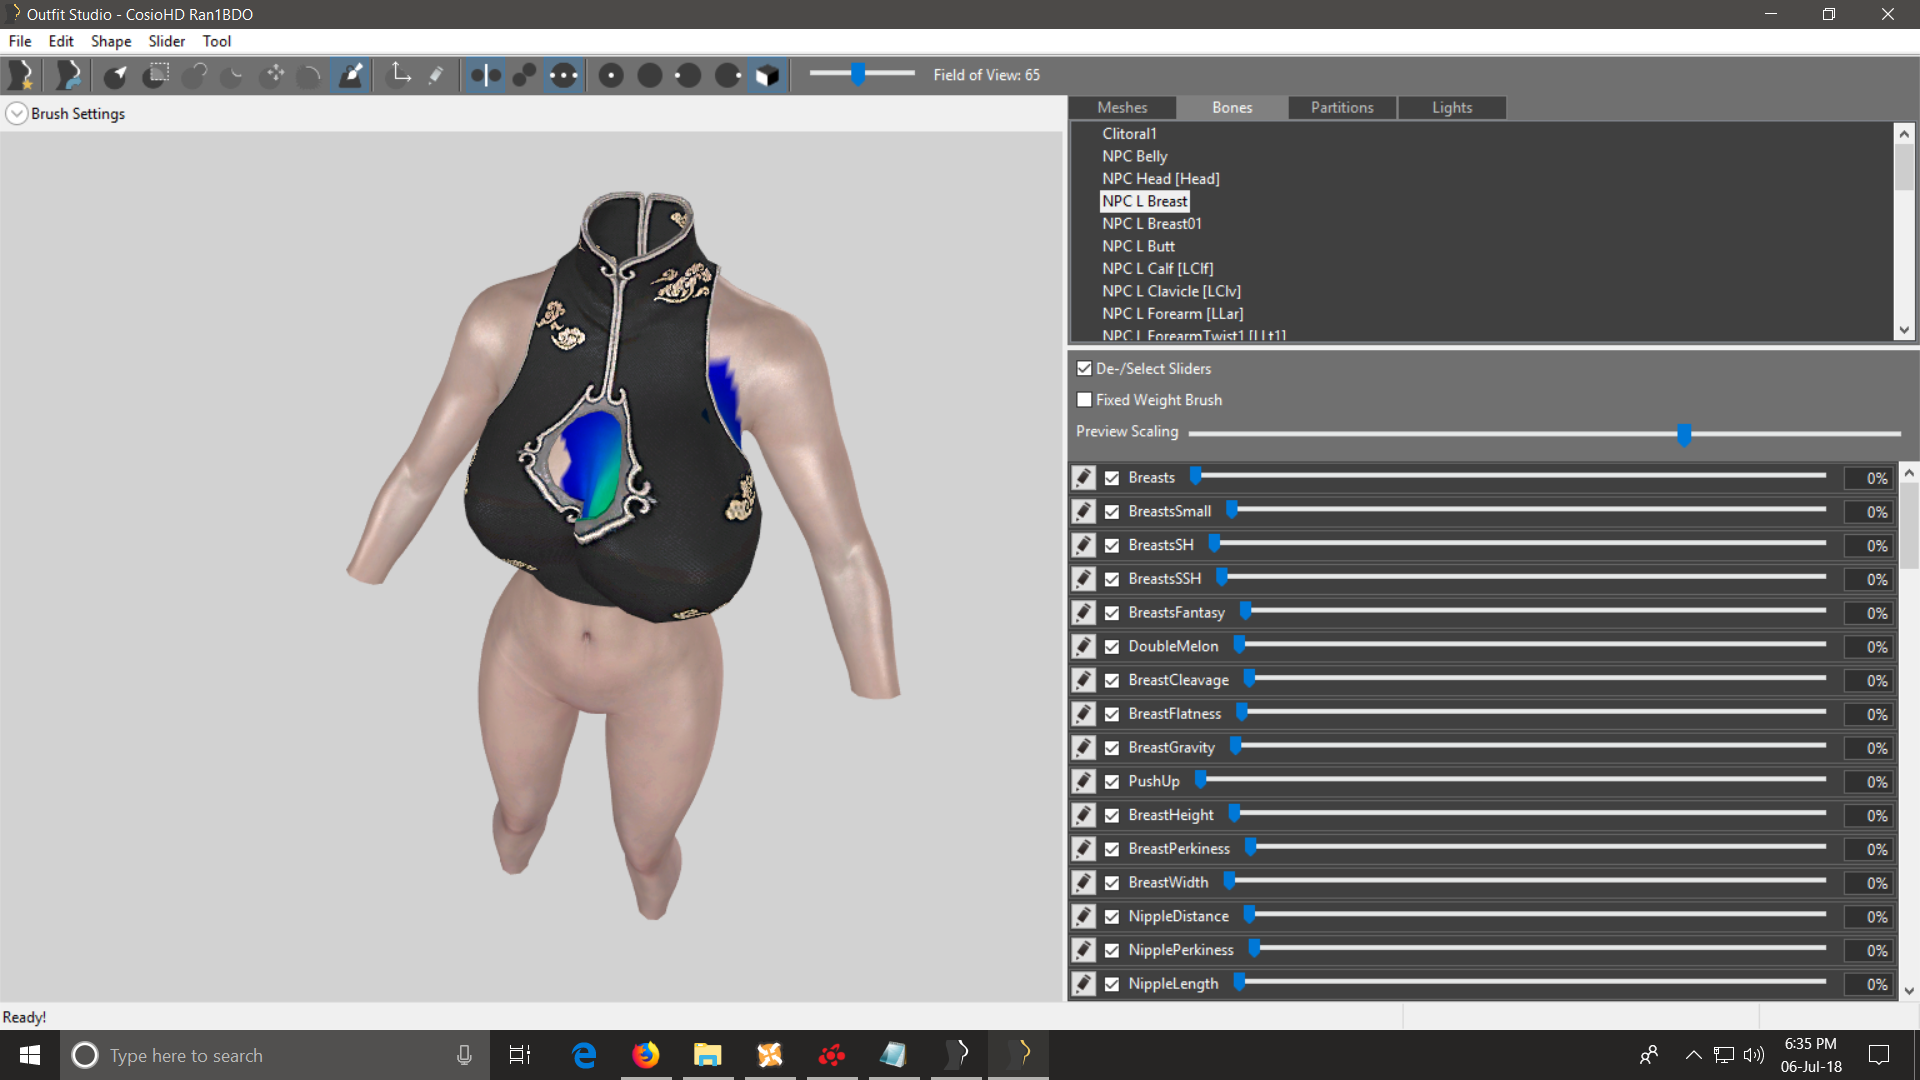This screenshot has height=1080, width=1920.
Task: Uncheck the BreastsFantasy slider checkbox
Action: (1112, 613)
